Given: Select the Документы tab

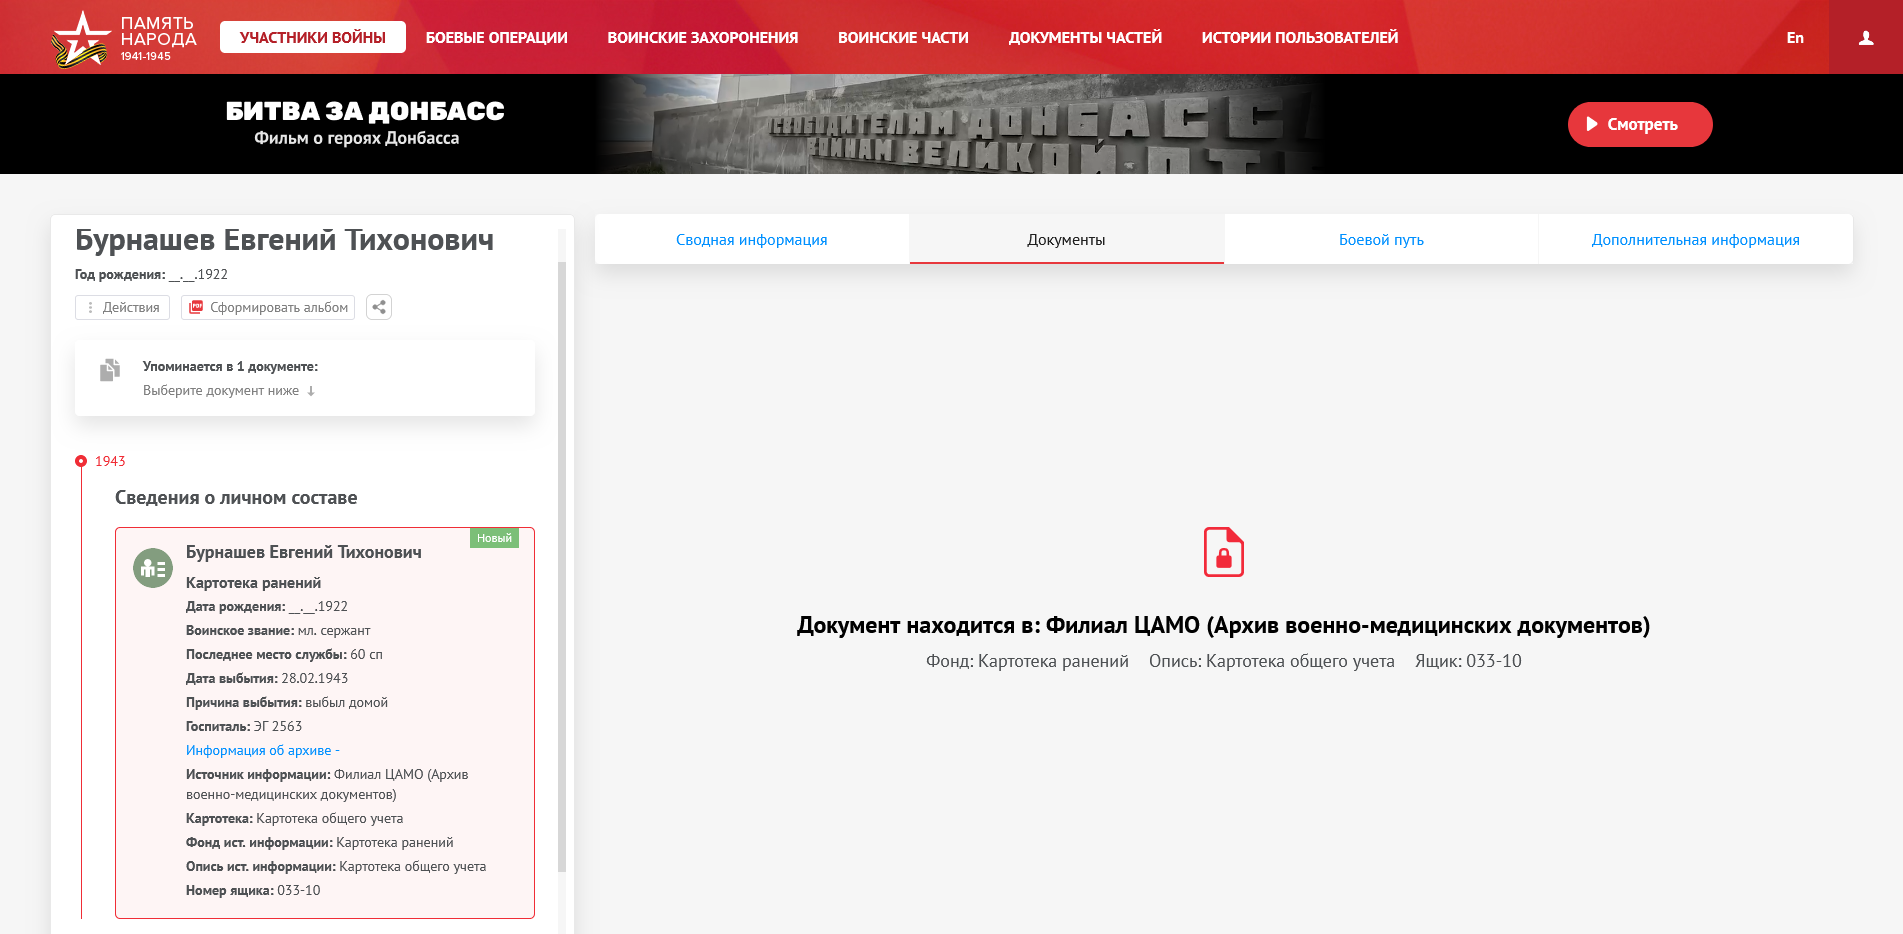Looking at the screenshot, I should (1066, 240).
